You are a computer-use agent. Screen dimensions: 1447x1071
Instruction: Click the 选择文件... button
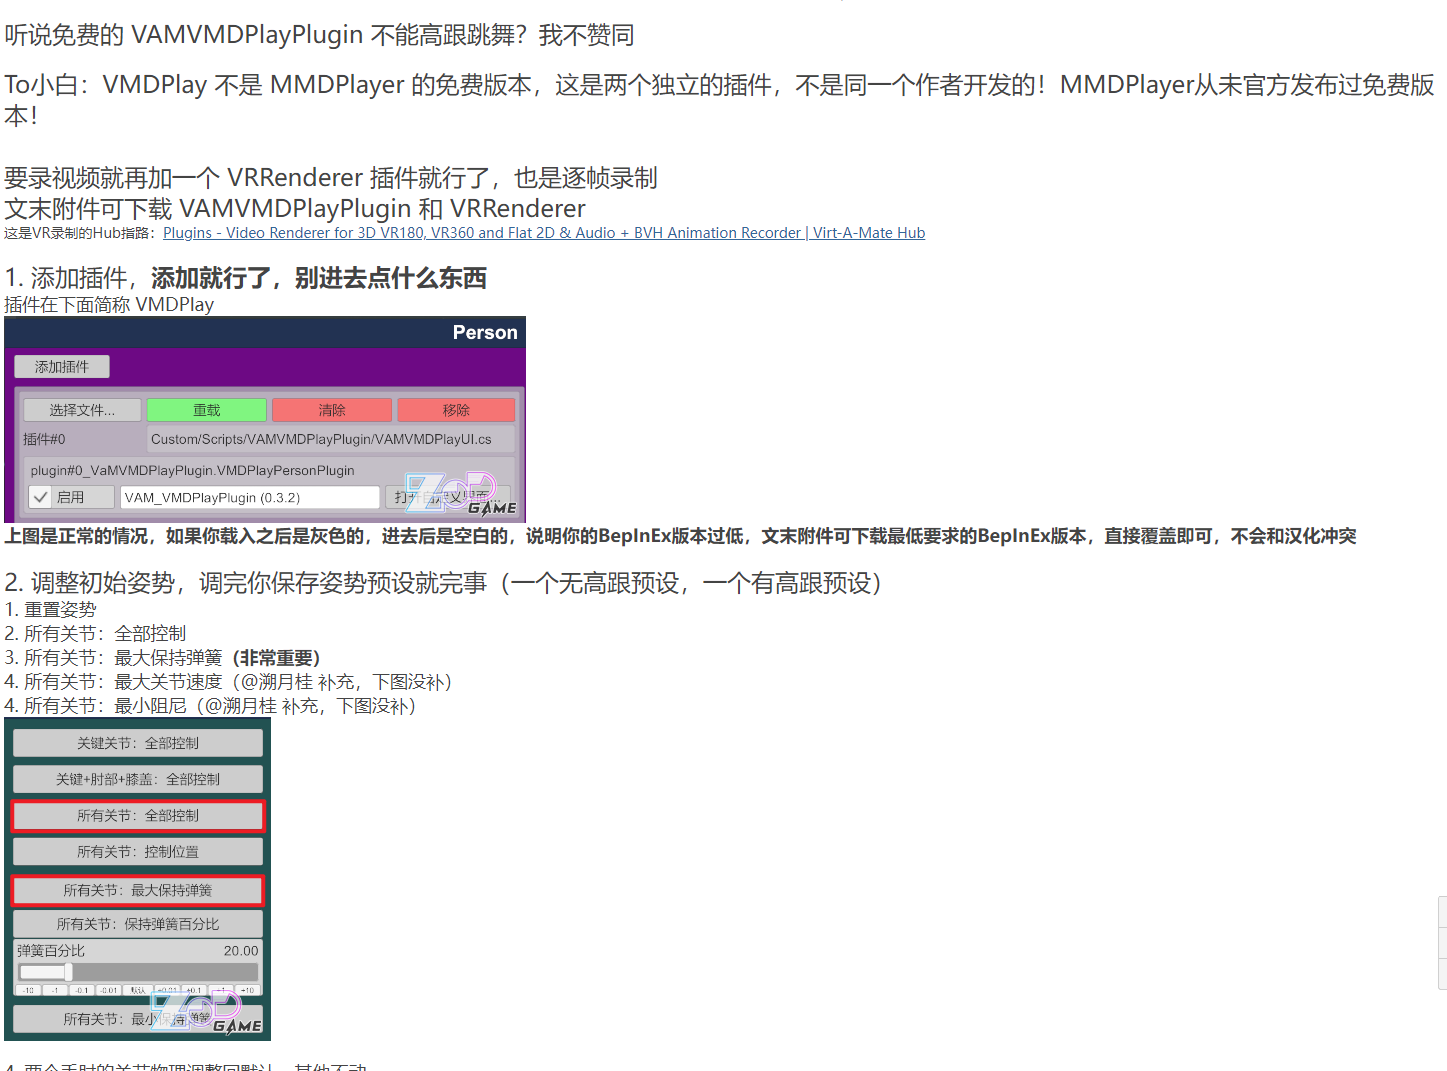click(82, 410)
